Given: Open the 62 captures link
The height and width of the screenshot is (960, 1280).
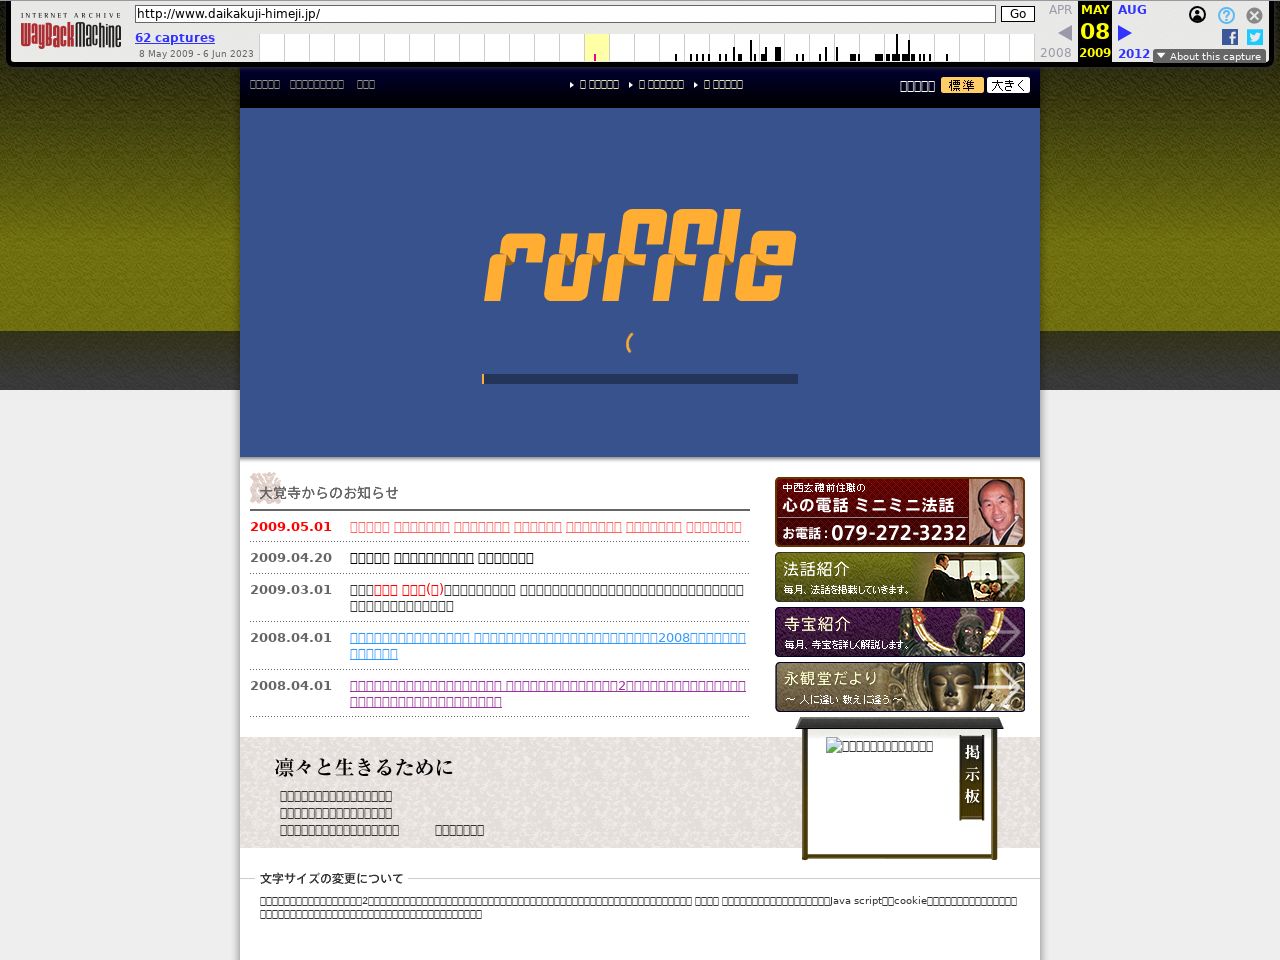Looking at the screenshot, I should pos(175,38).
